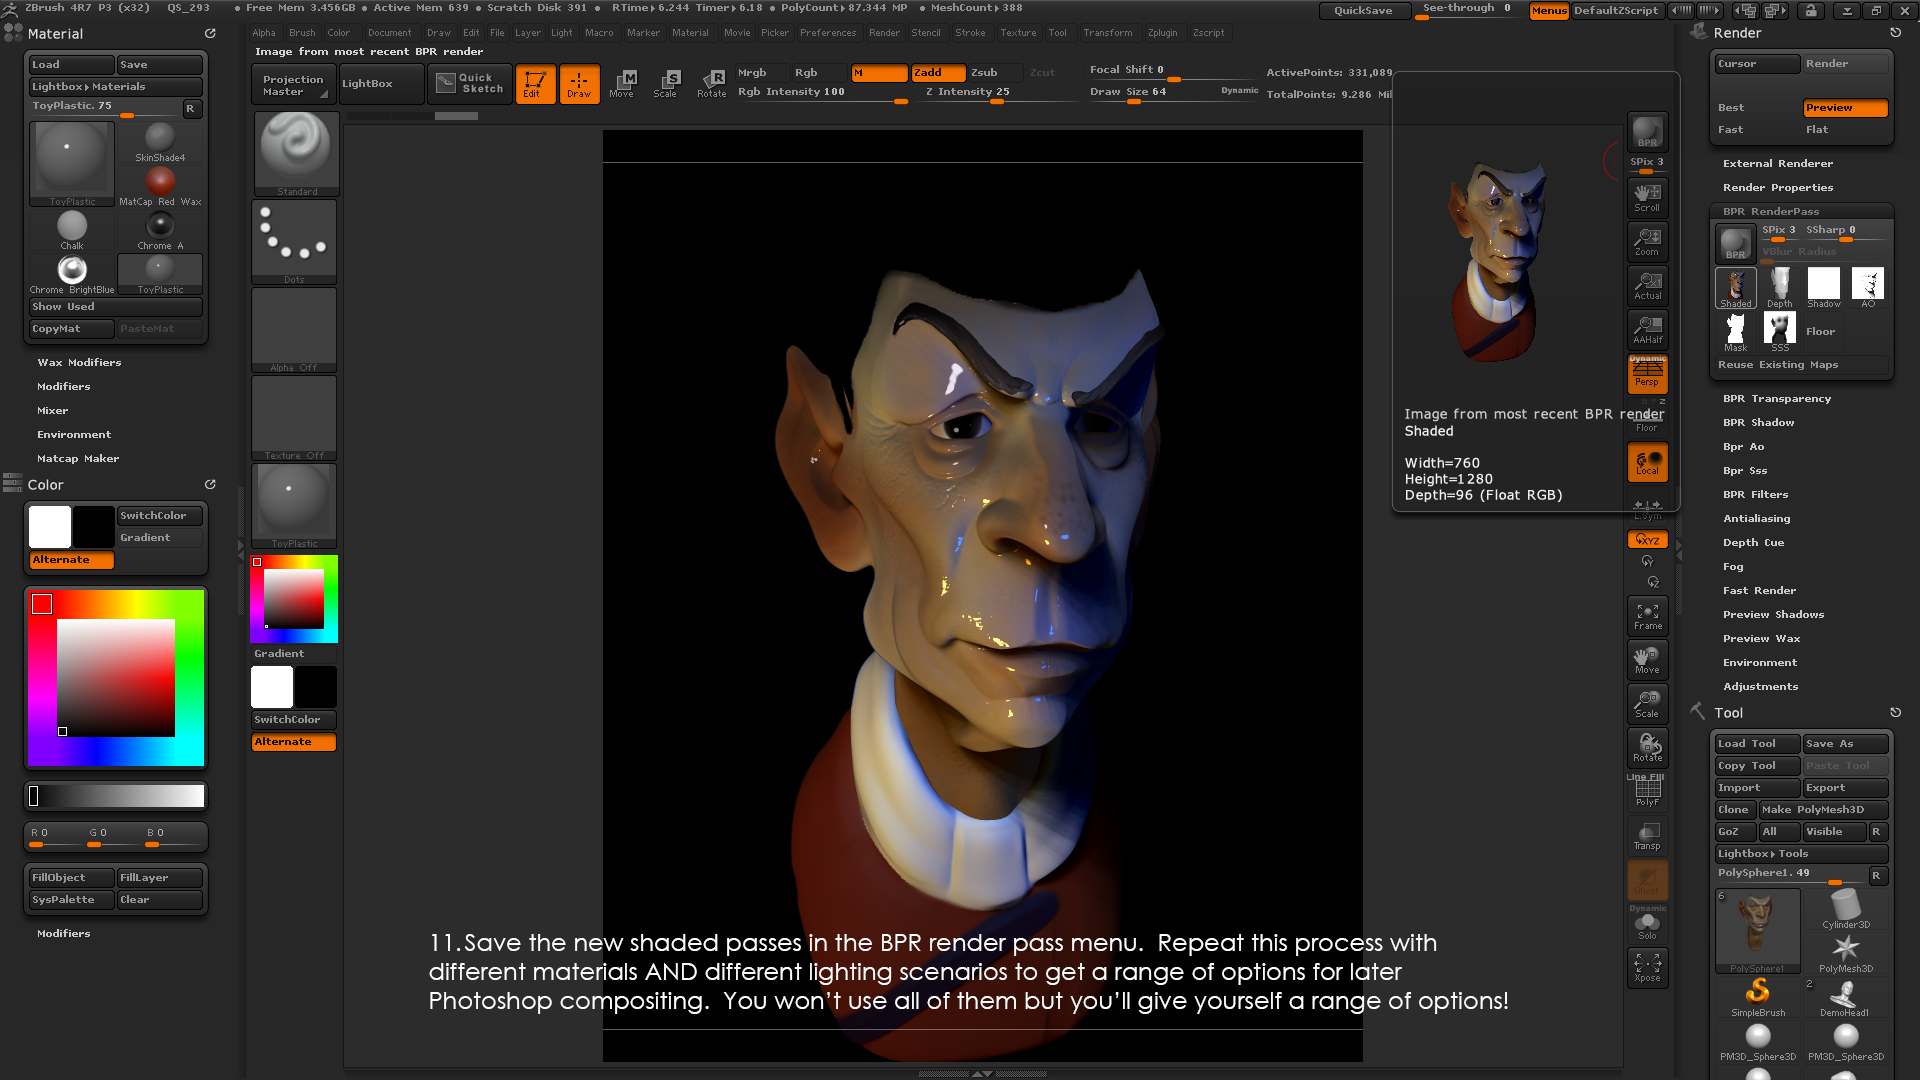The image size is (1920, 1080).
Task: Toggle the Zadd mode button
Action: [937, 72]
